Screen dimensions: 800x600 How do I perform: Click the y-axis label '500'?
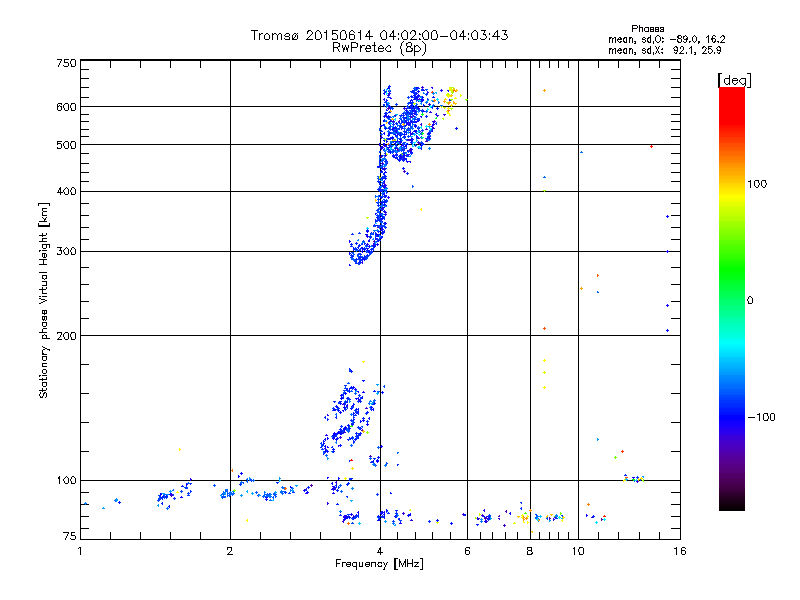click(x=66, y=145)
